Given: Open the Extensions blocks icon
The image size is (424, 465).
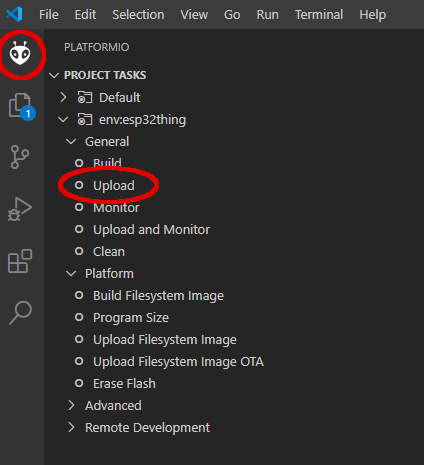Looking at the screenshot, I should pyautogui.click(x=20, y=261).
